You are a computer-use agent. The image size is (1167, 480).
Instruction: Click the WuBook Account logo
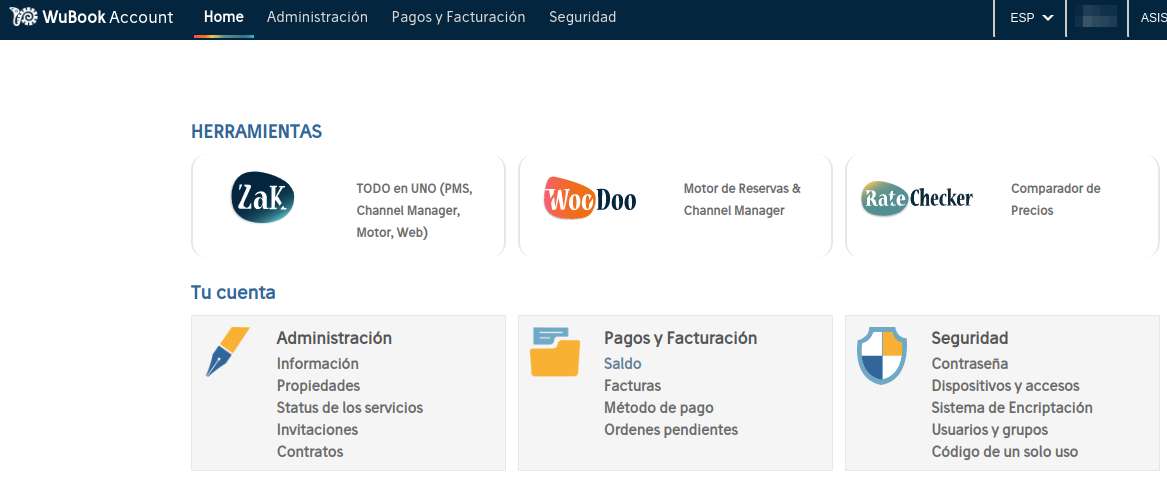tap(92, 17)
